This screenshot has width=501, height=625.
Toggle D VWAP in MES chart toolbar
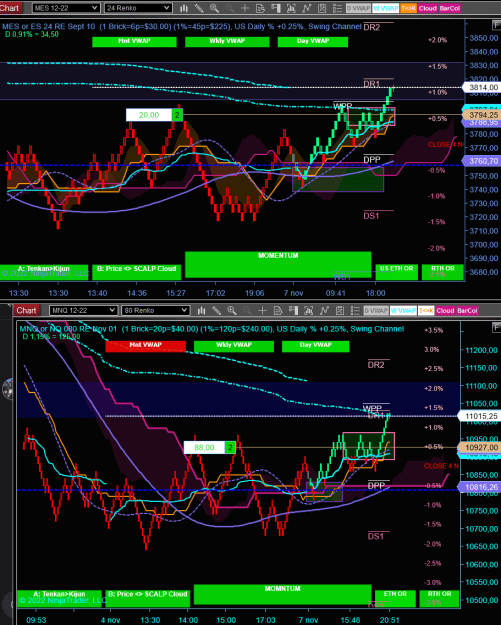point(358,8)
